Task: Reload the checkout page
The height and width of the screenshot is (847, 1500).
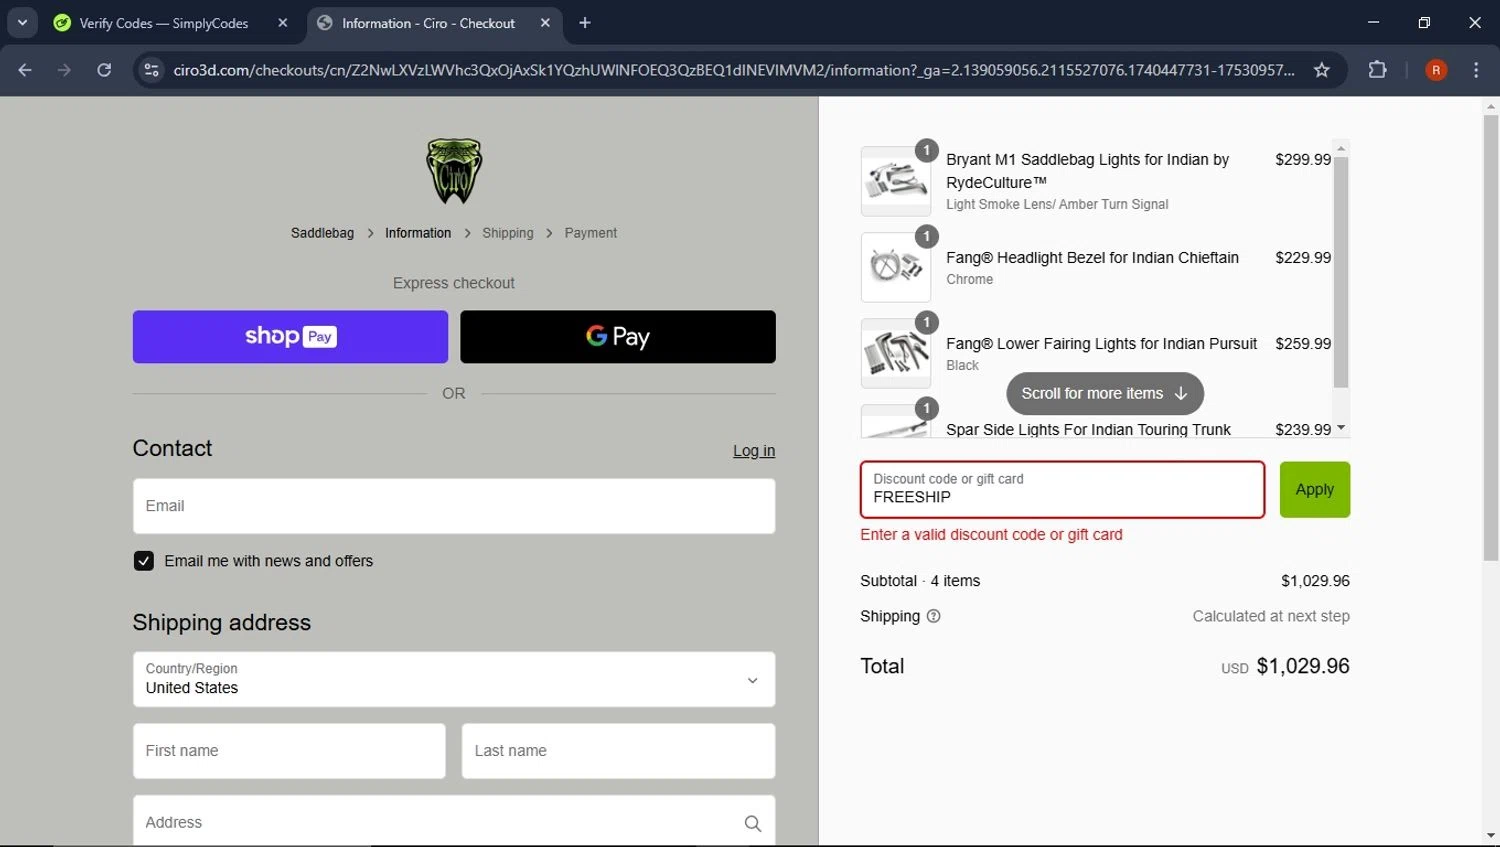Action: coord(104,70)
